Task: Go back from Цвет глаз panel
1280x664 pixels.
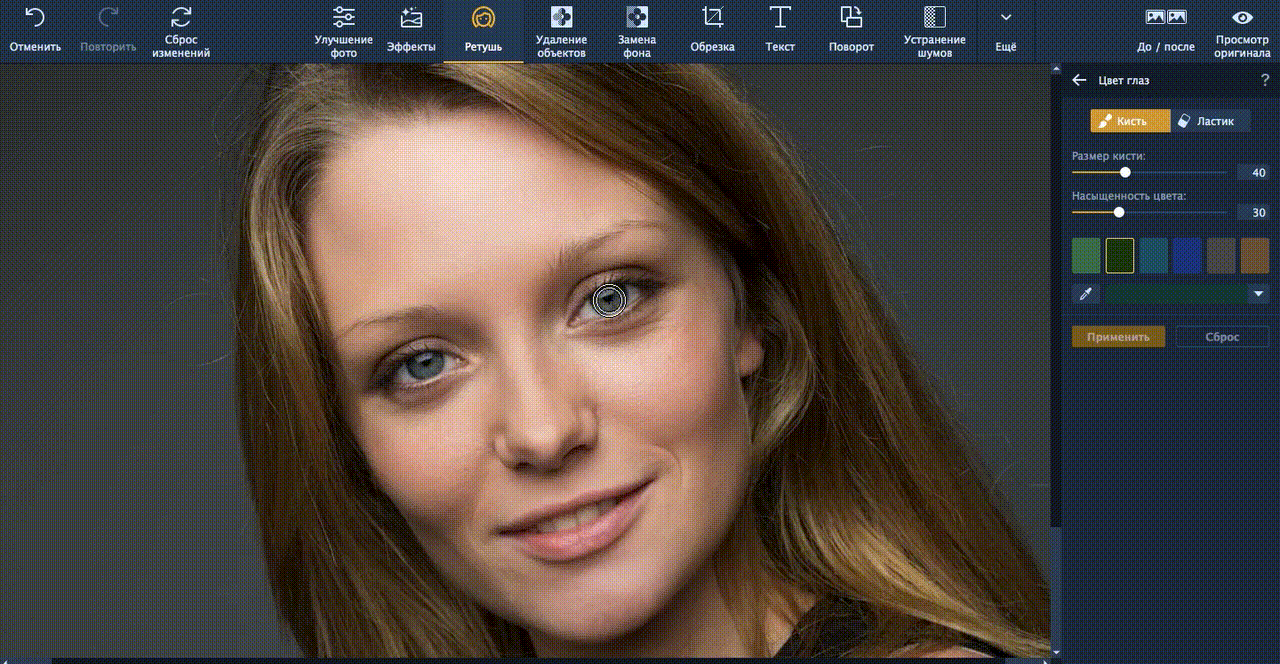Action: 1079,80
